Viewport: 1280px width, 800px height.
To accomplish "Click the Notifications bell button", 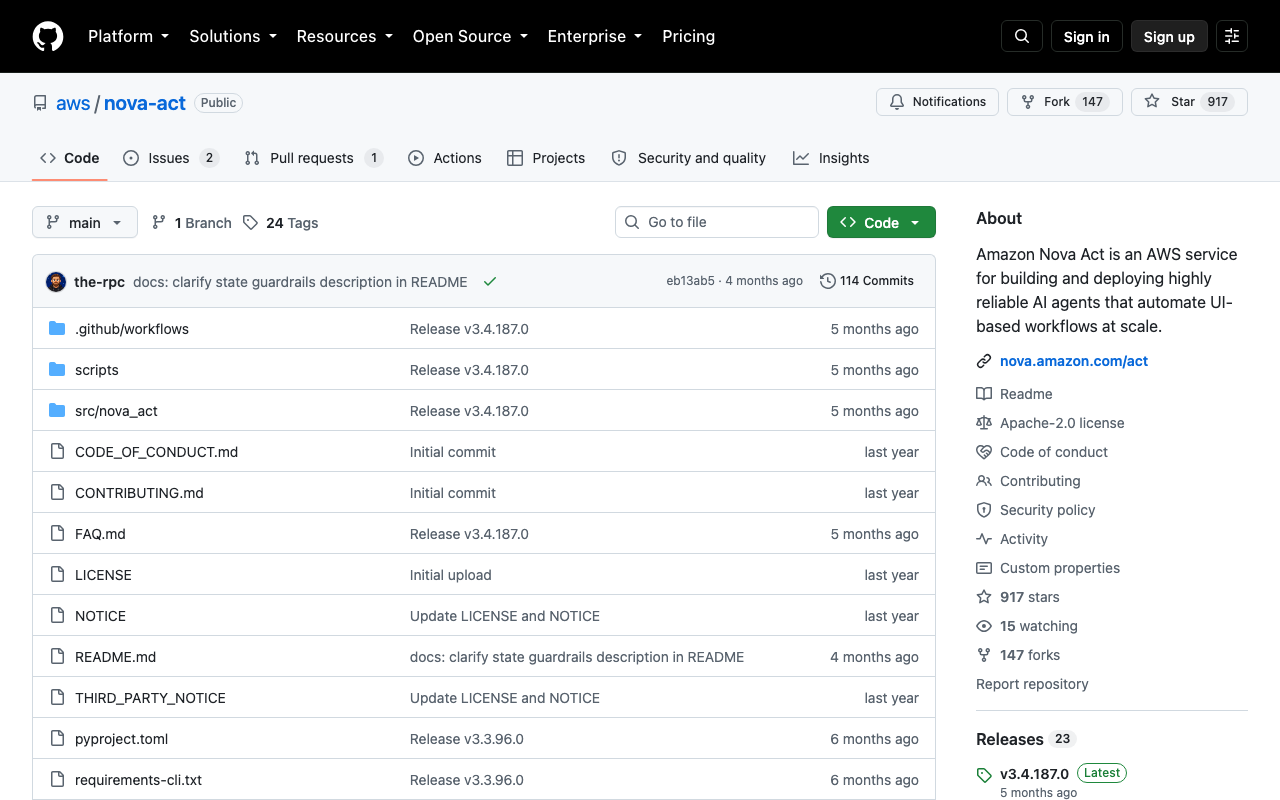I will pyautogui.click(x=937, y=102).
